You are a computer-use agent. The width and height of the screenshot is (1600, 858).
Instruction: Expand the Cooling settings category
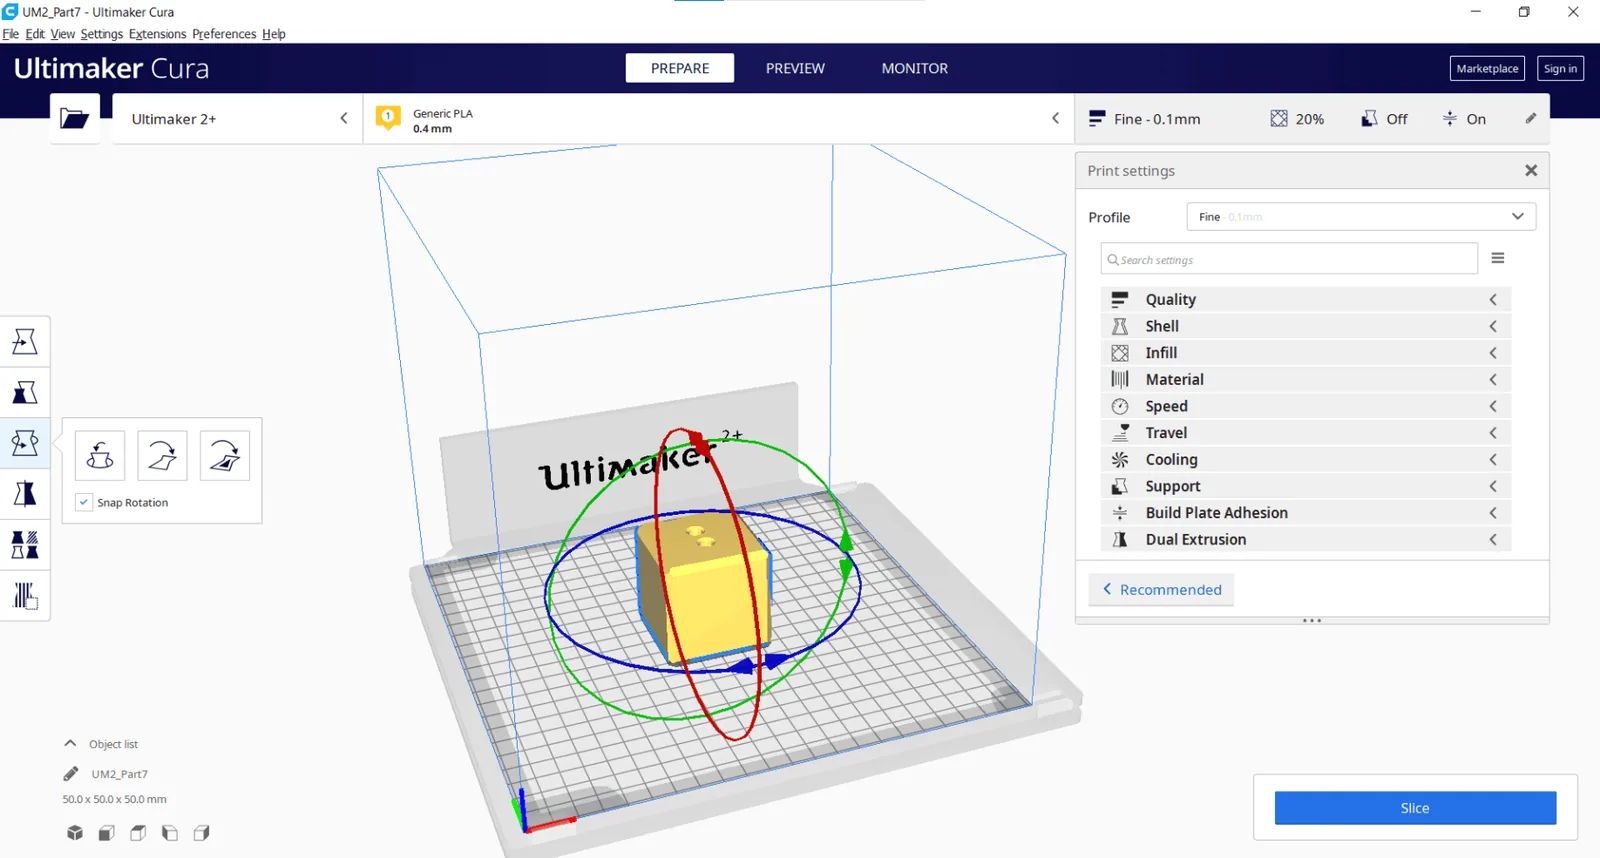tap(1306, 459)
